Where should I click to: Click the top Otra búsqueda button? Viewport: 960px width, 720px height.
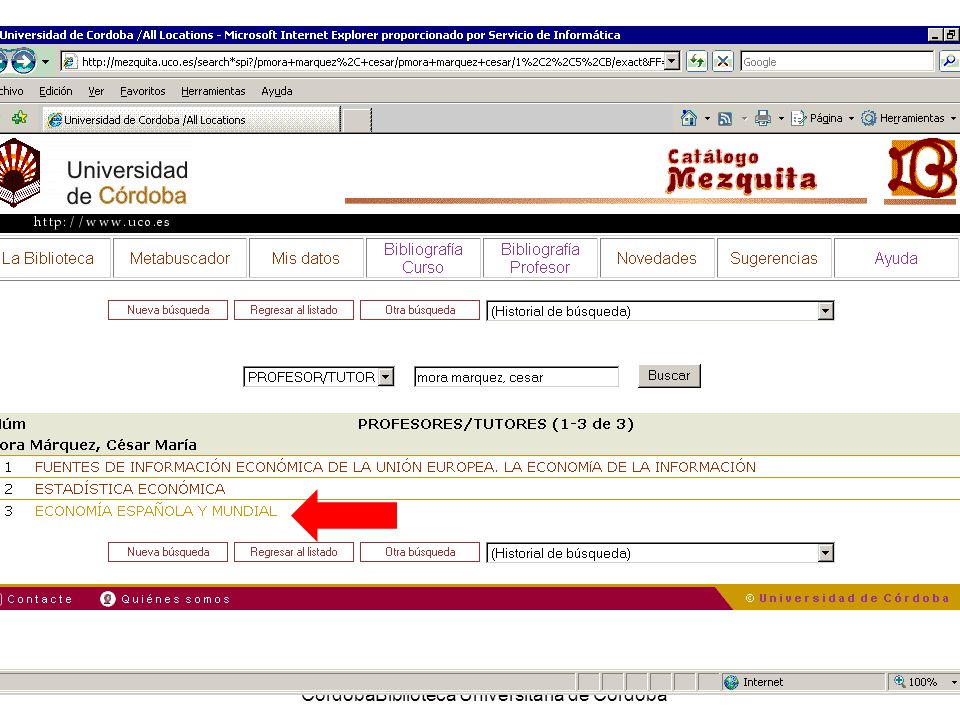tap(420, 310)
